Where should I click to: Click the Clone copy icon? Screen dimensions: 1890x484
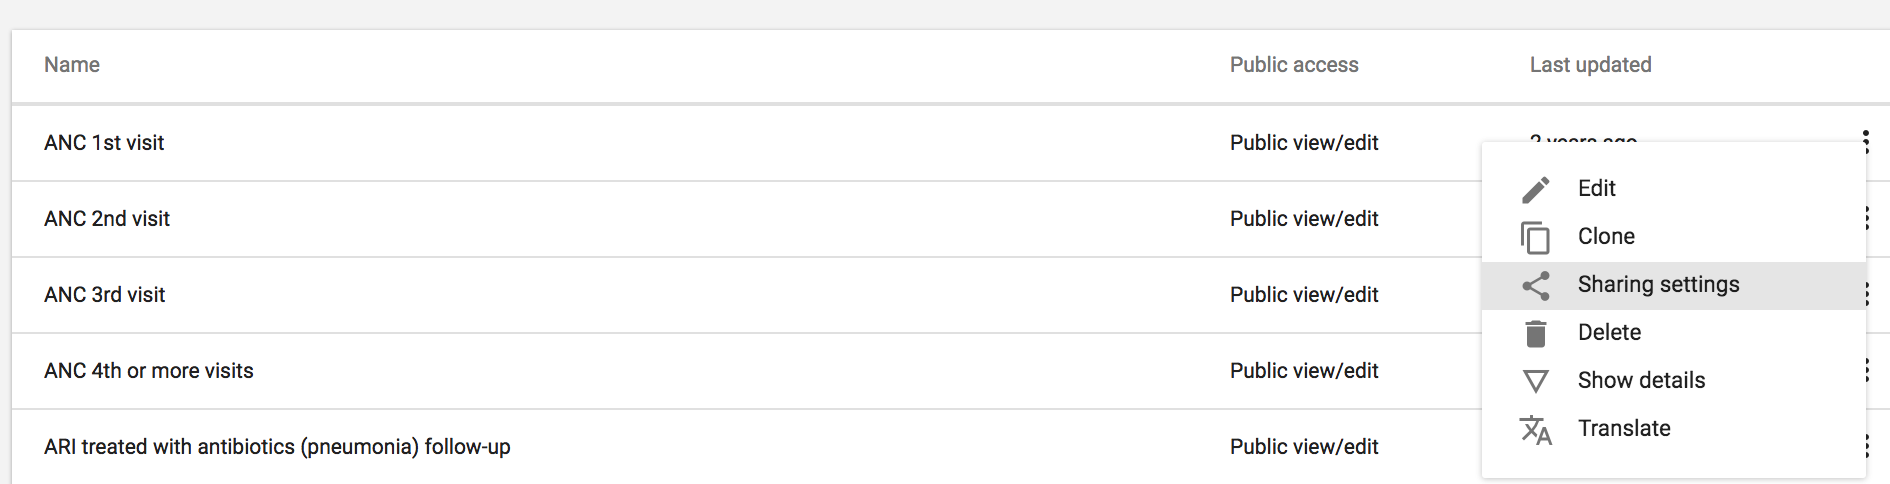[x=1536, y=237]
